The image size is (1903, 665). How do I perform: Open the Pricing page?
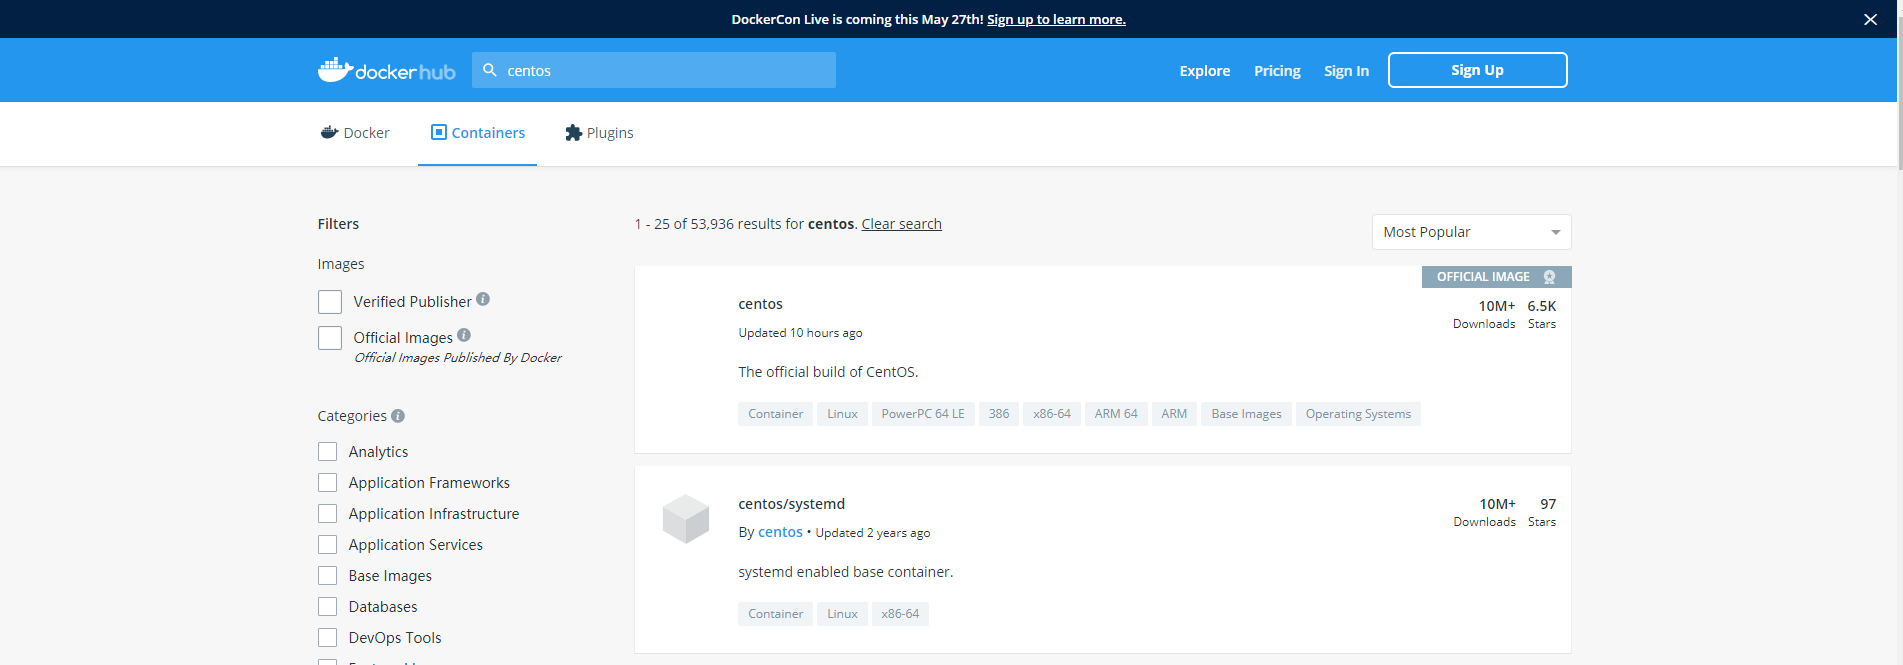coord(1277,70)
